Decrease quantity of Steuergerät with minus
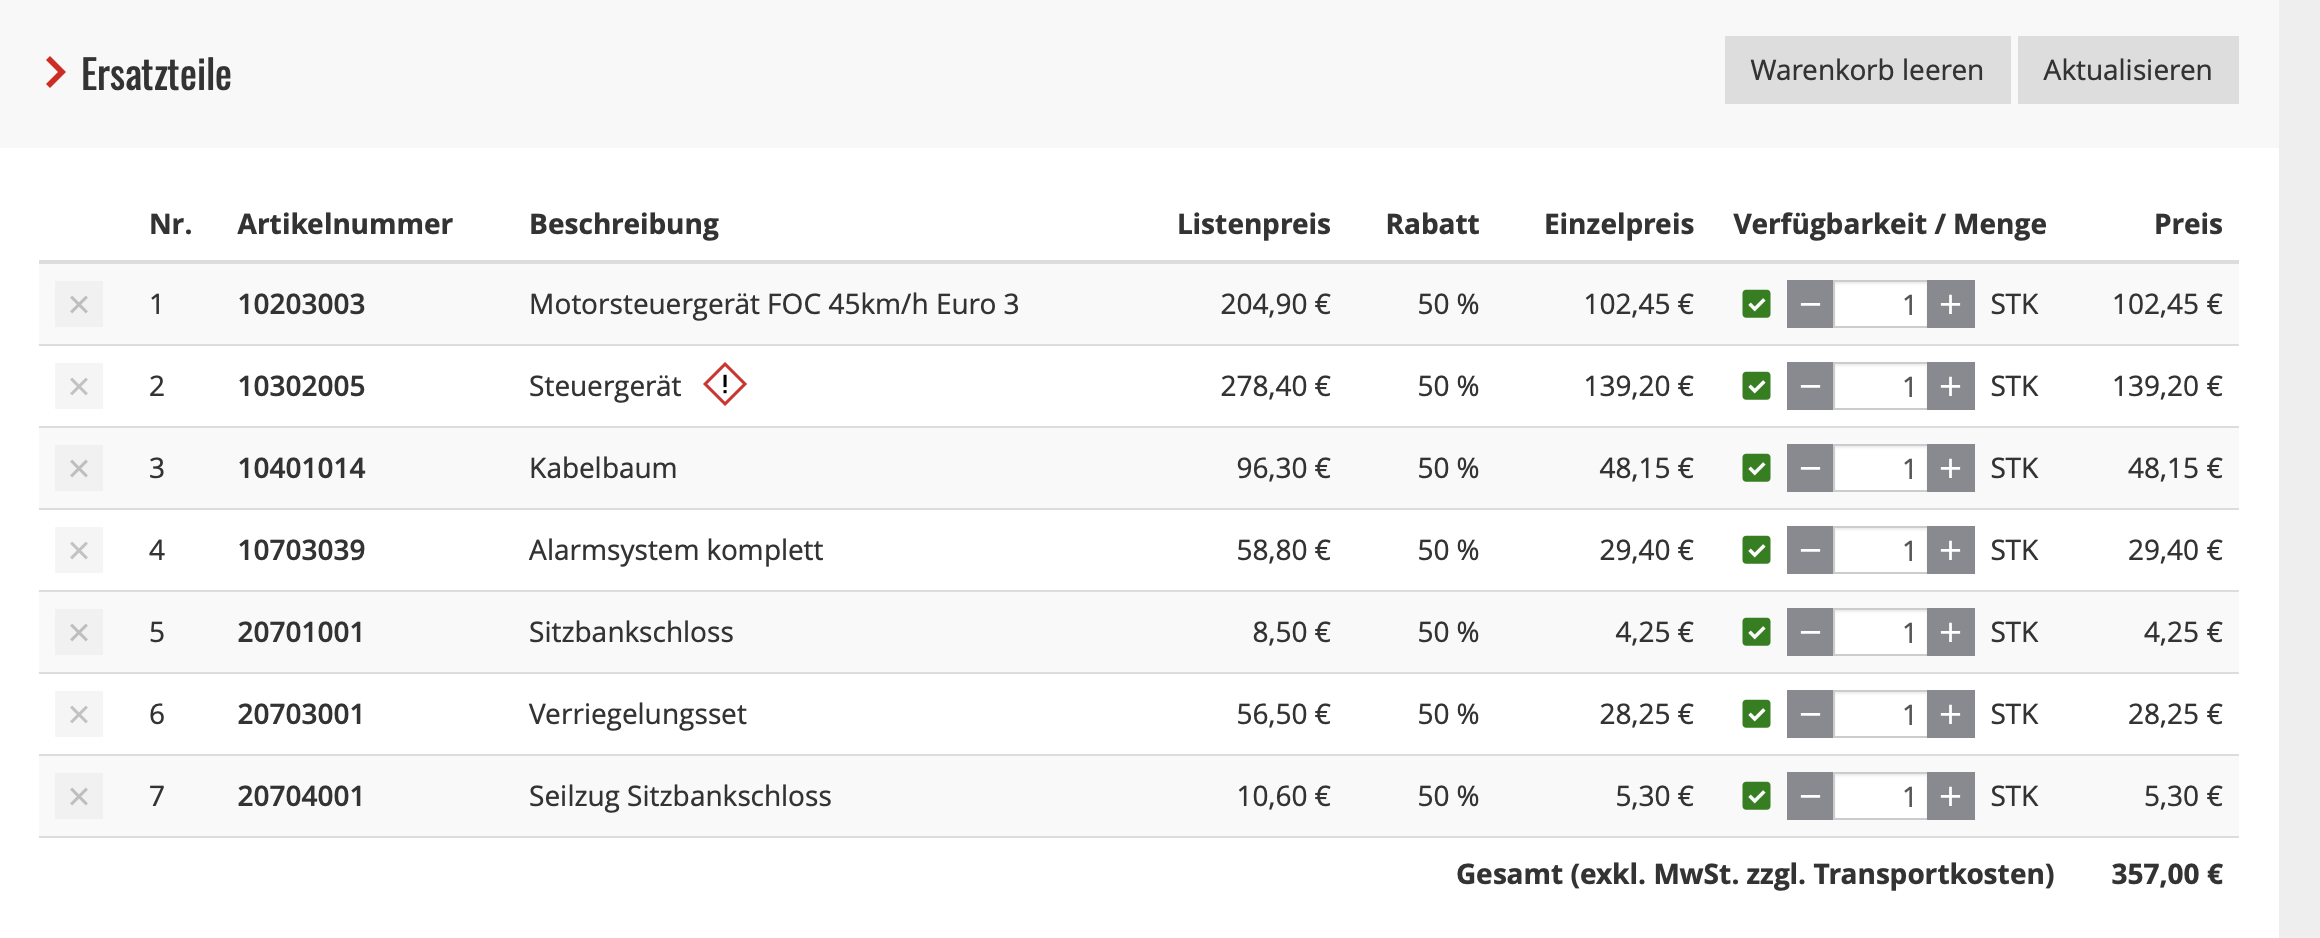 1810,386
